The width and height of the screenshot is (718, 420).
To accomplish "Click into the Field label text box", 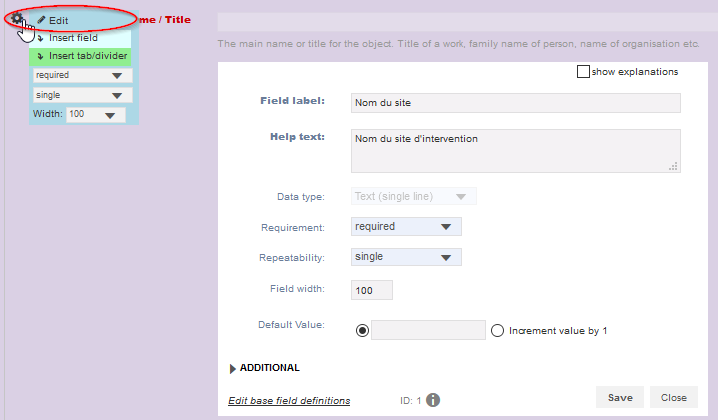I will pyautogui.click(x=515, y=103).
